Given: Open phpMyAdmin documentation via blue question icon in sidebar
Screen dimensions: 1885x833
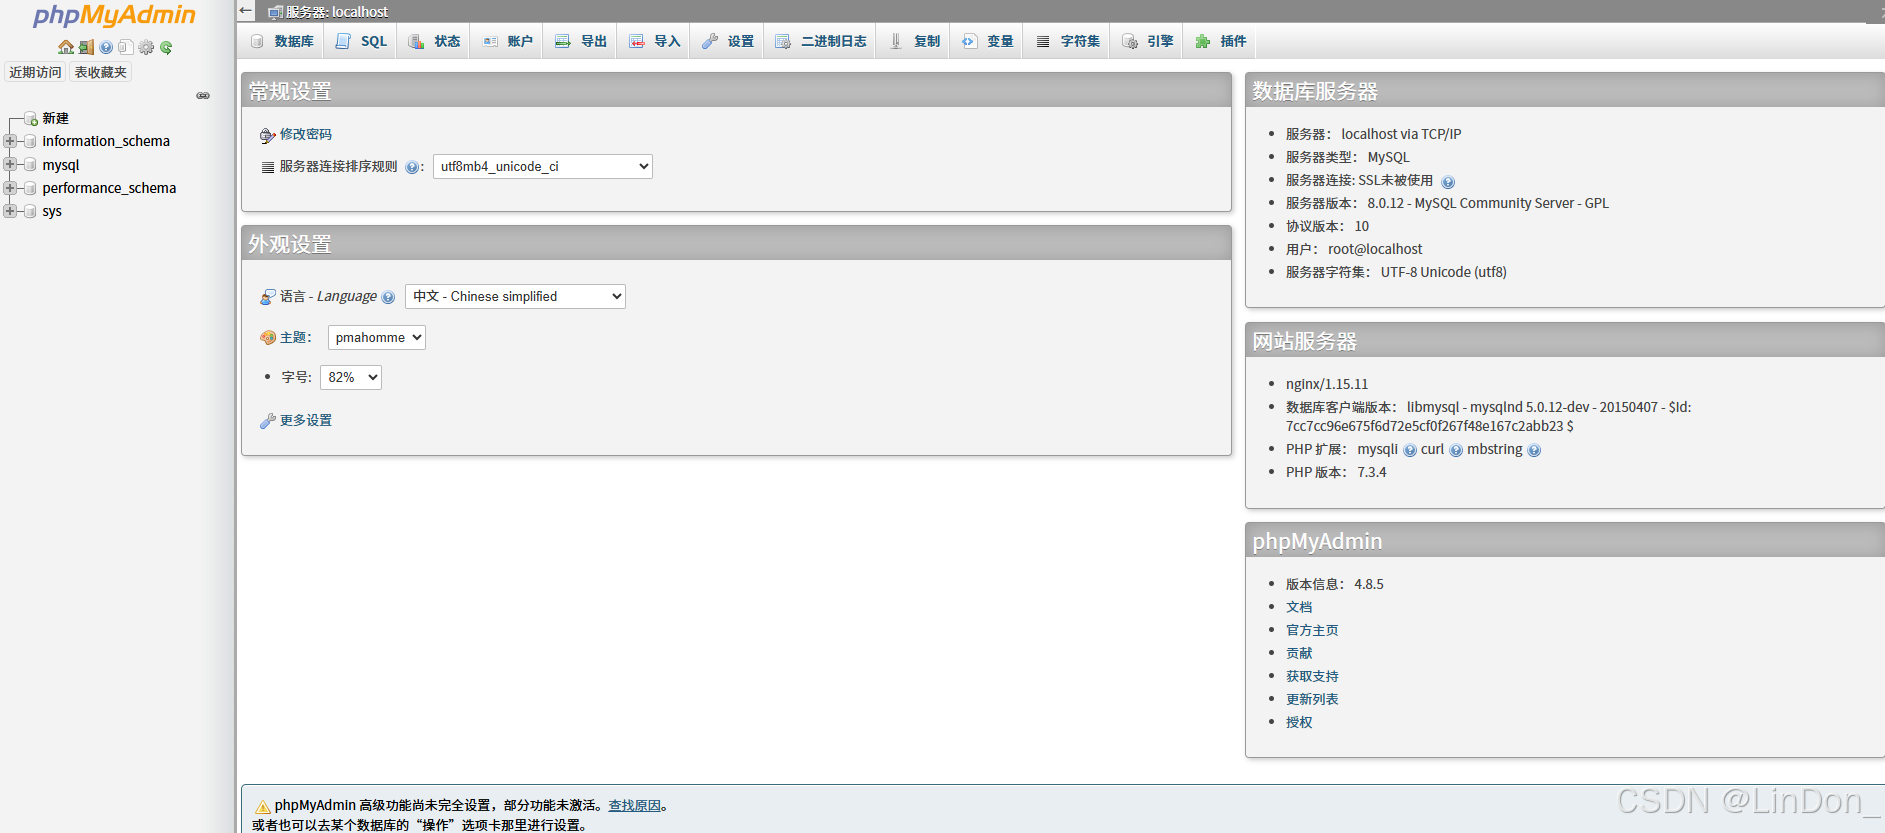Looking at the screenshot, I should coord(106,47).
